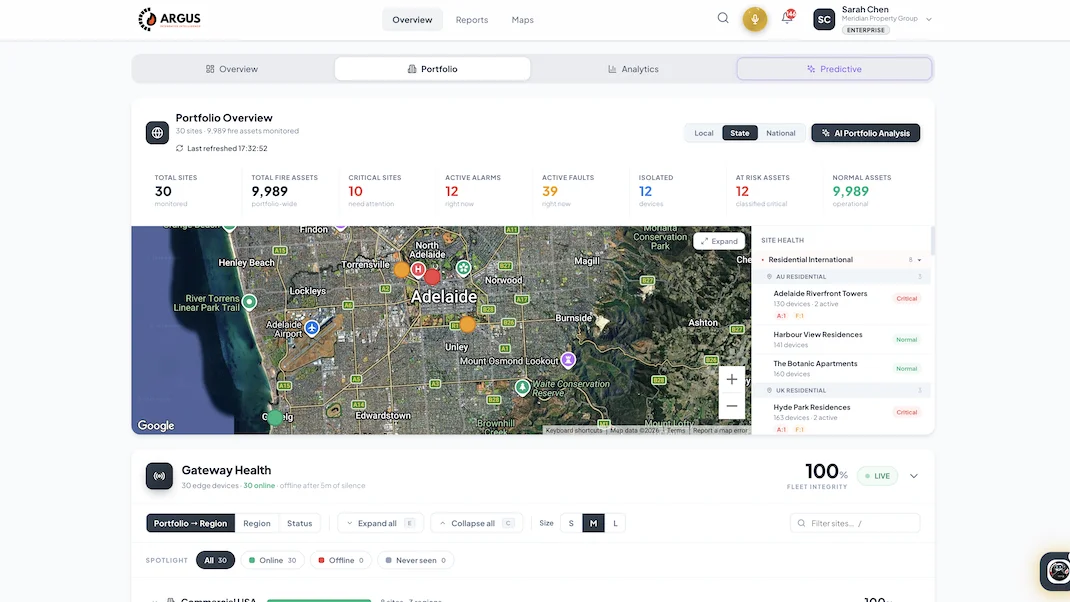Set the card size to M

tap(593, 524)
